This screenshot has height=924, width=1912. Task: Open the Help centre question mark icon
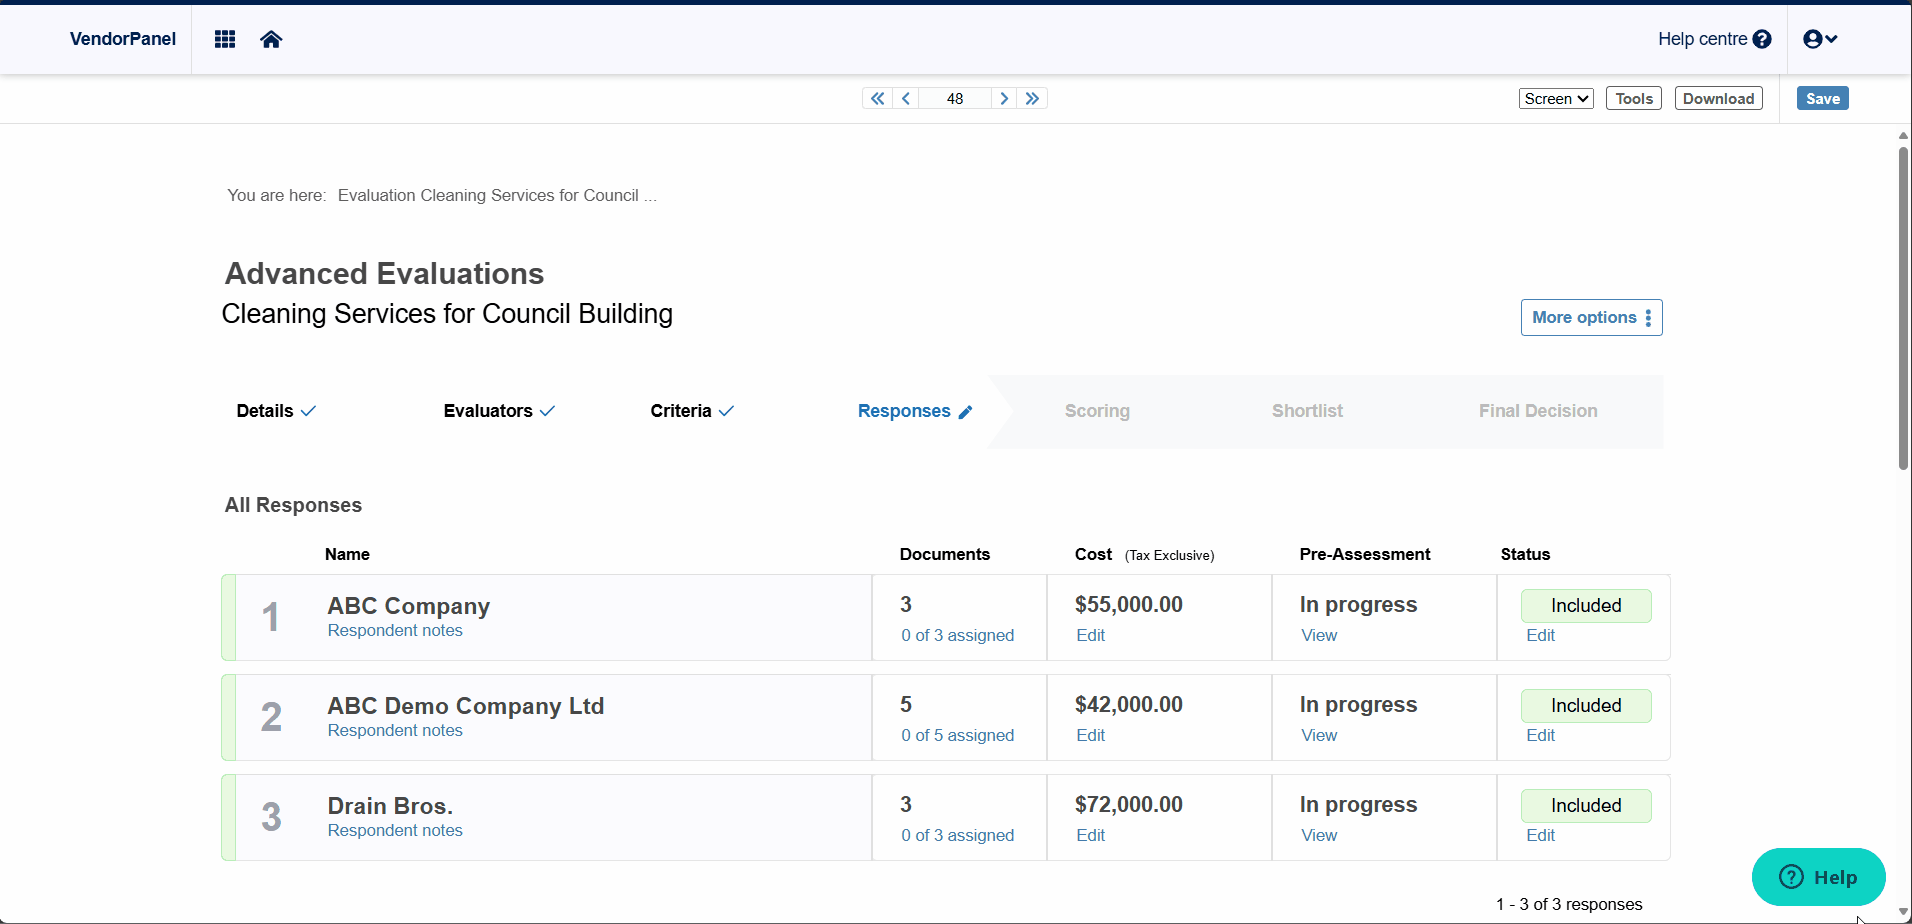[1762, 39]
